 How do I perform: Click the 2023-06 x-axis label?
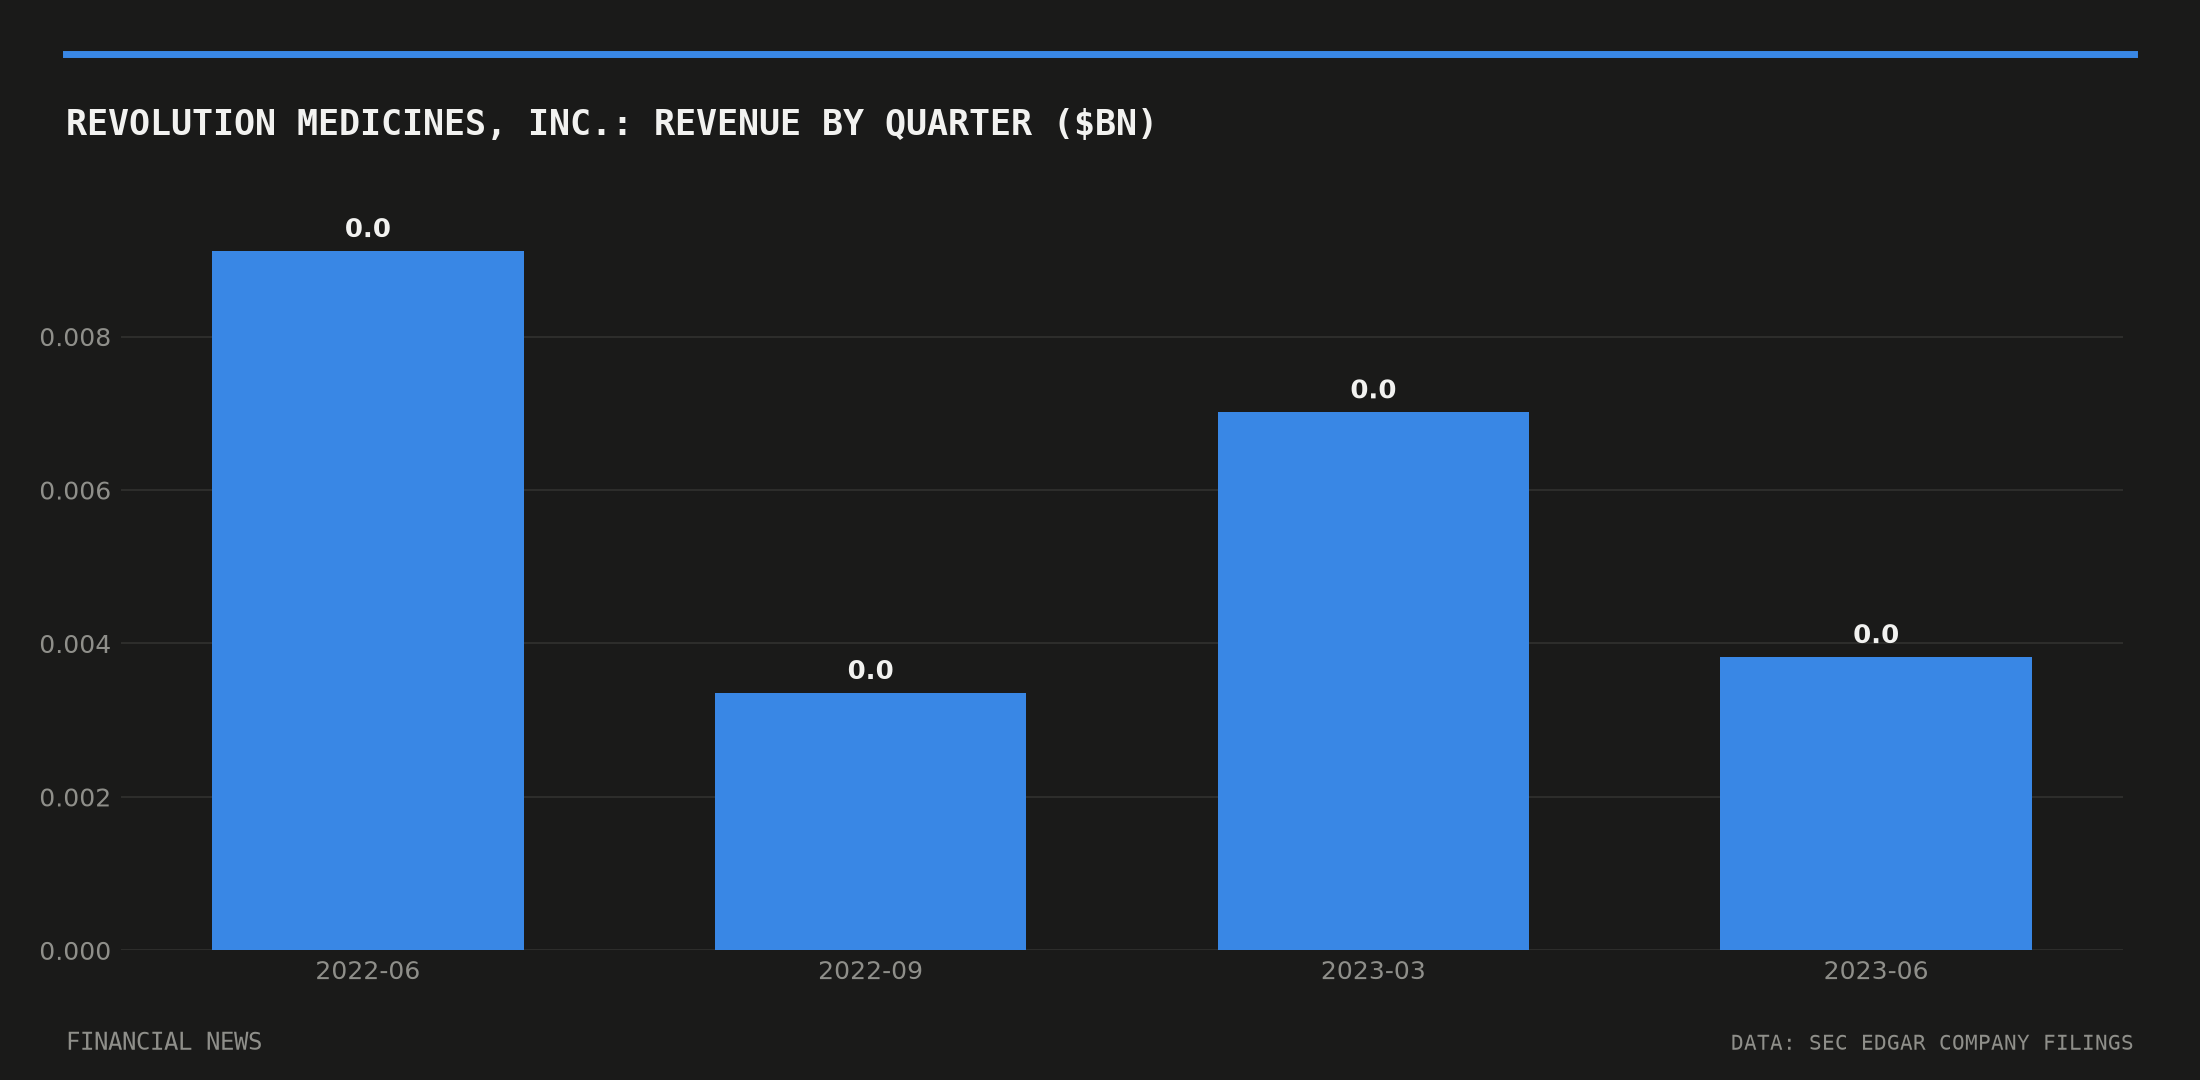tap(1876, 971)
